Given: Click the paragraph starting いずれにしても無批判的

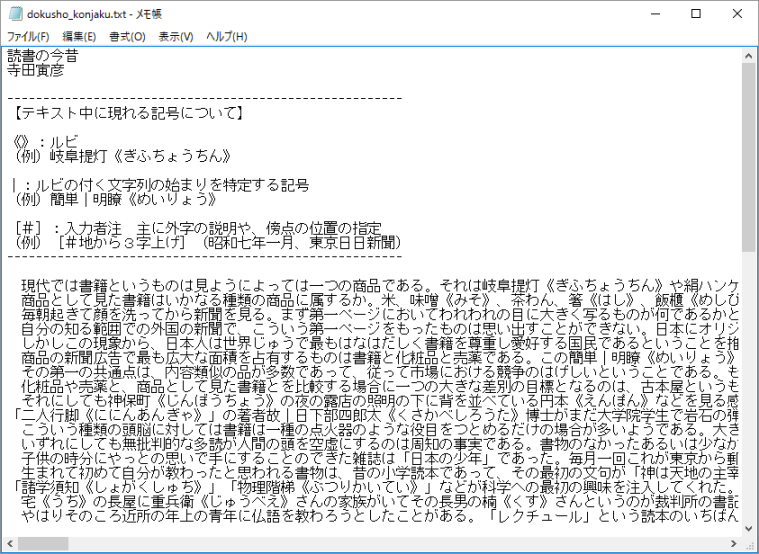Looking at the screenshot, I should (x=380, y=444).
